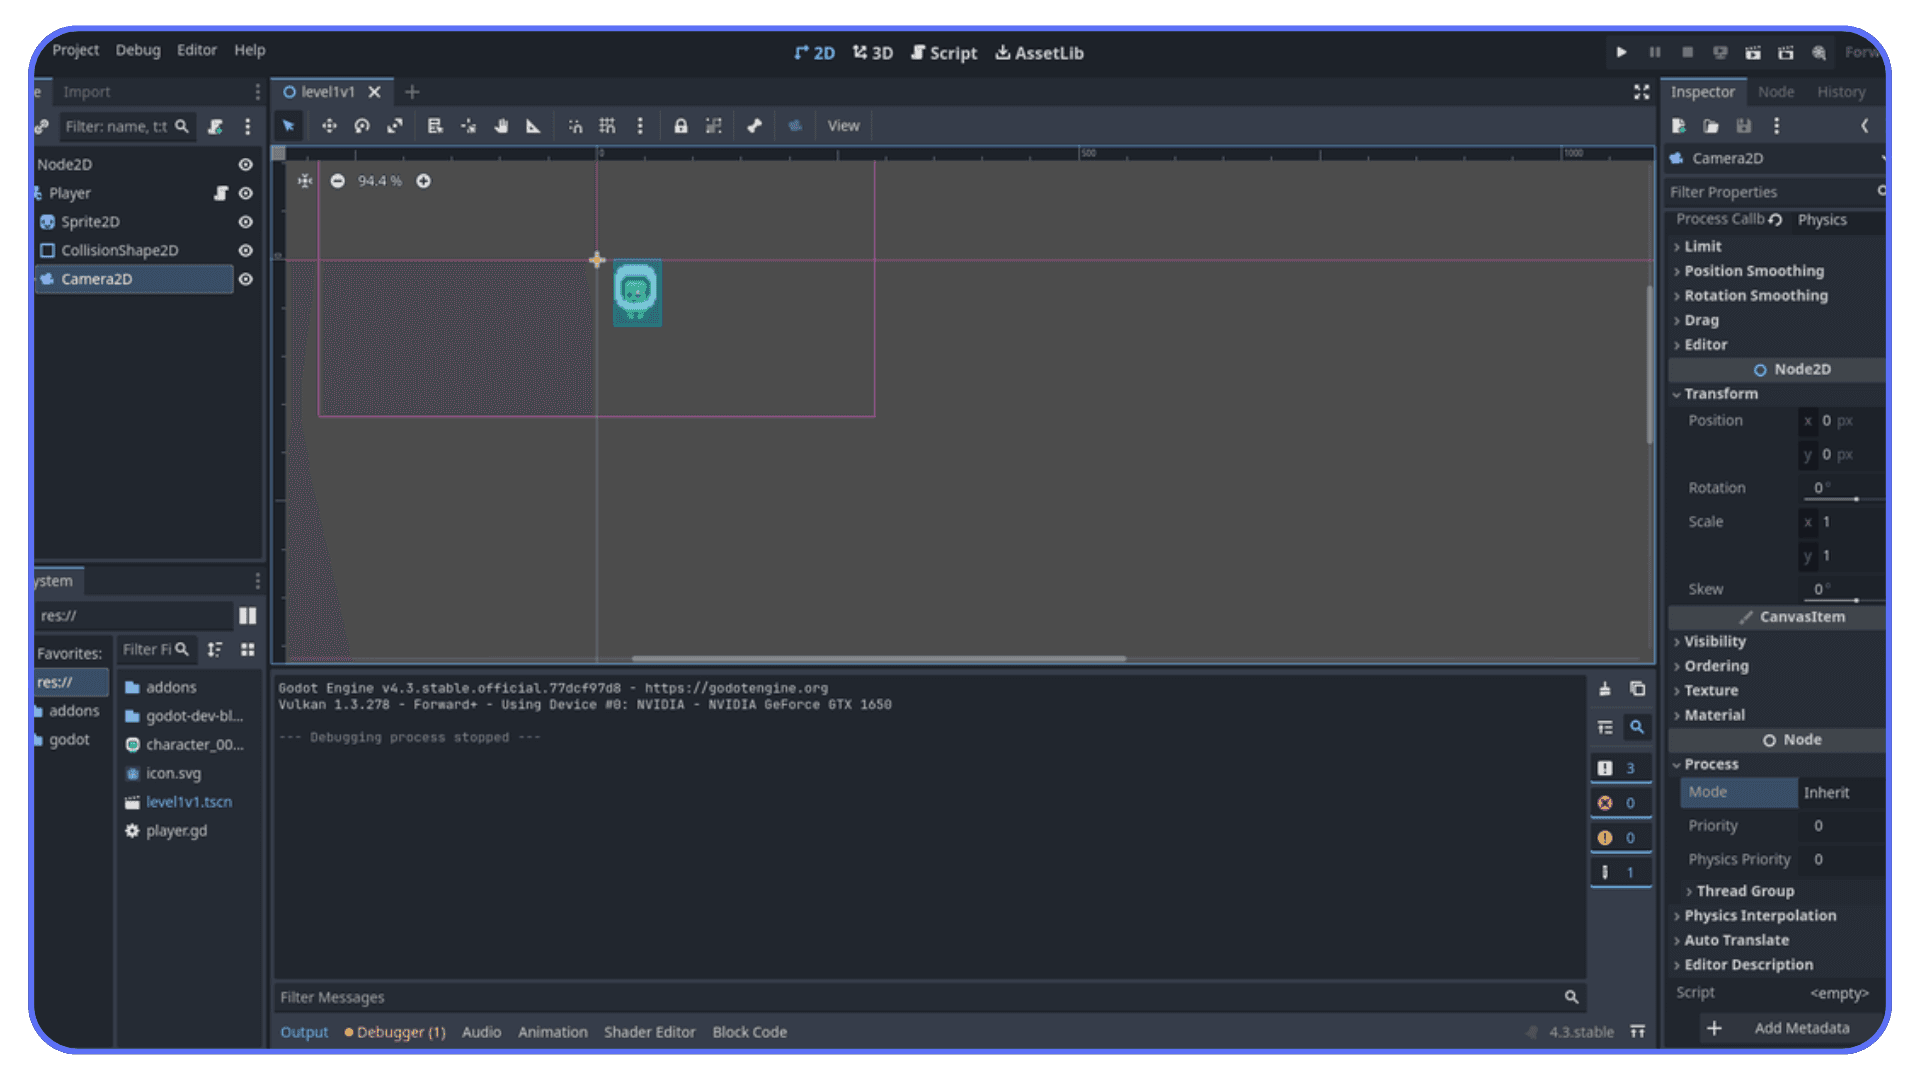Run the project with the Play button
Image resolution: width=1920 pixels, height=1080 pixels.
[x=1621, y=52]
